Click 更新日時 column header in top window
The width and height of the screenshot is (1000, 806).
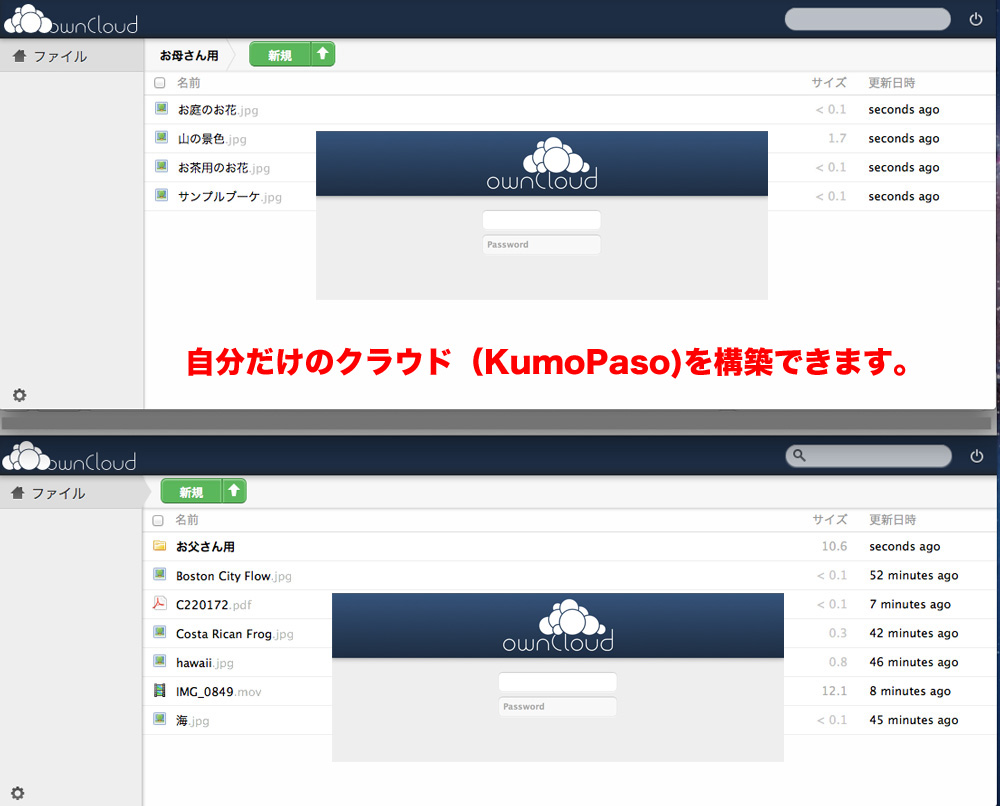892,83
